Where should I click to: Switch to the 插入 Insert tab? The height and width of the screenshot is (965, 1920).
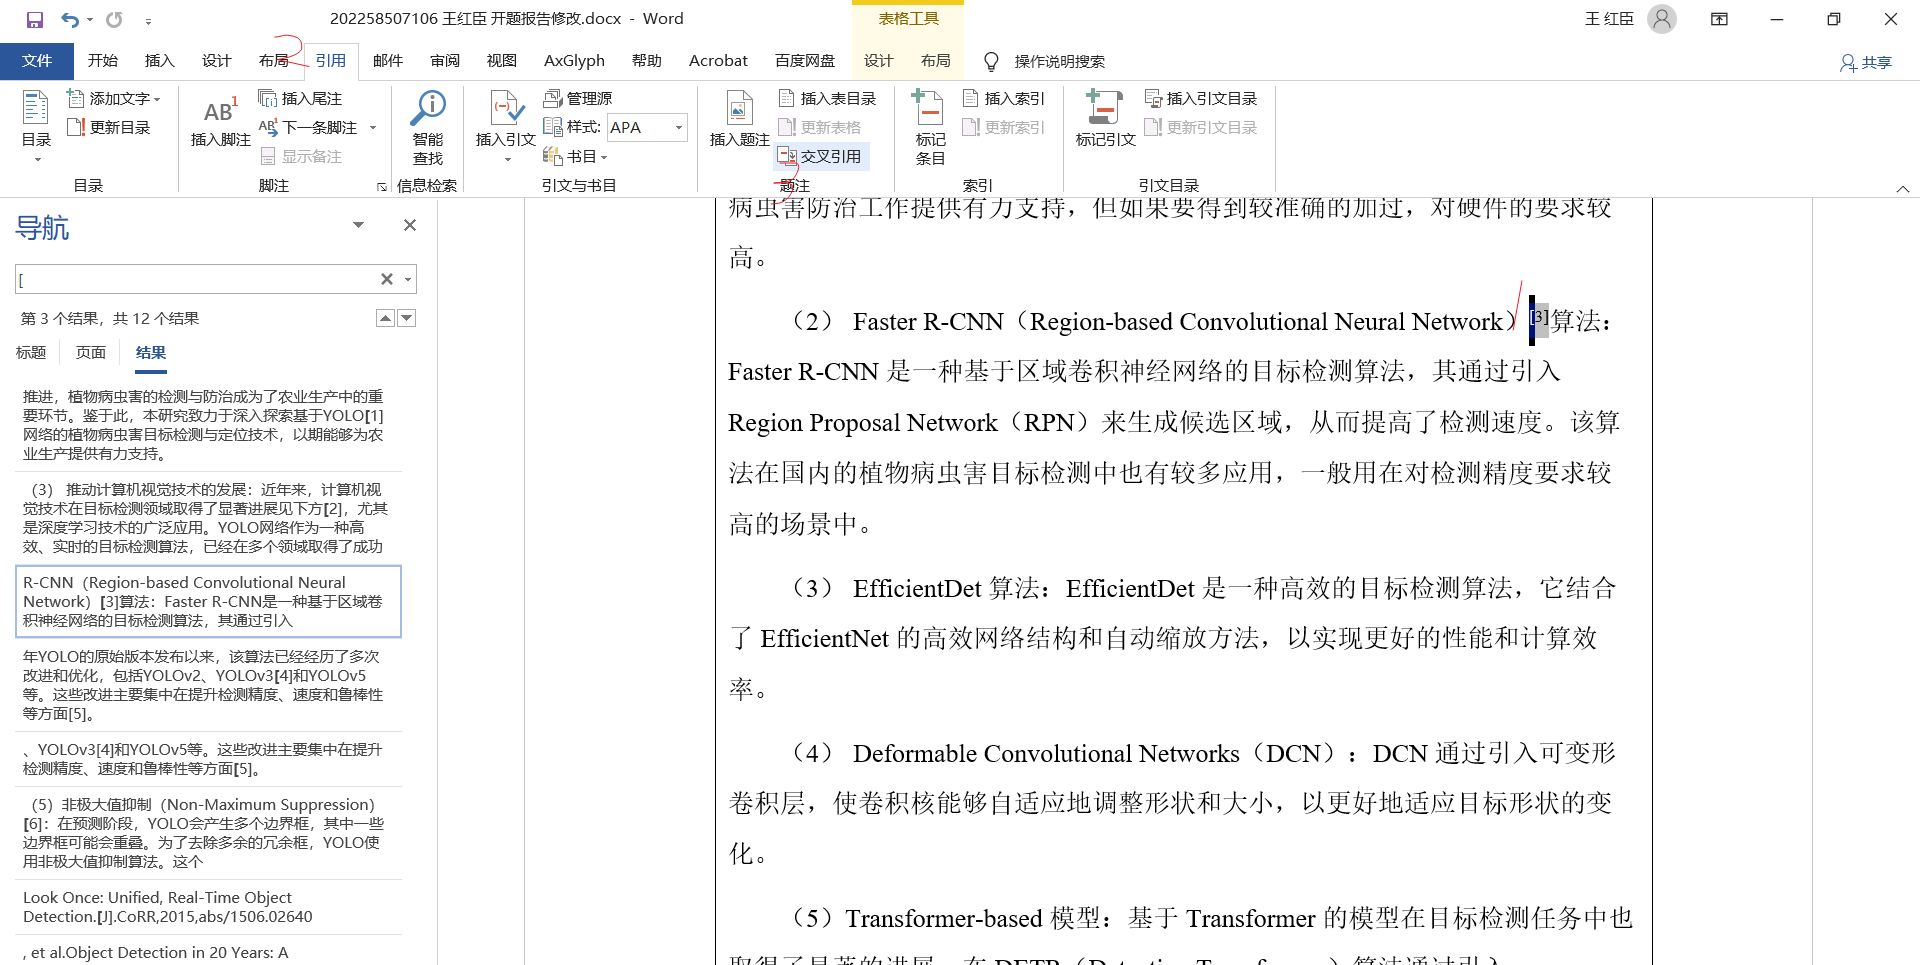pyautogui.click(x=159, y=61)
